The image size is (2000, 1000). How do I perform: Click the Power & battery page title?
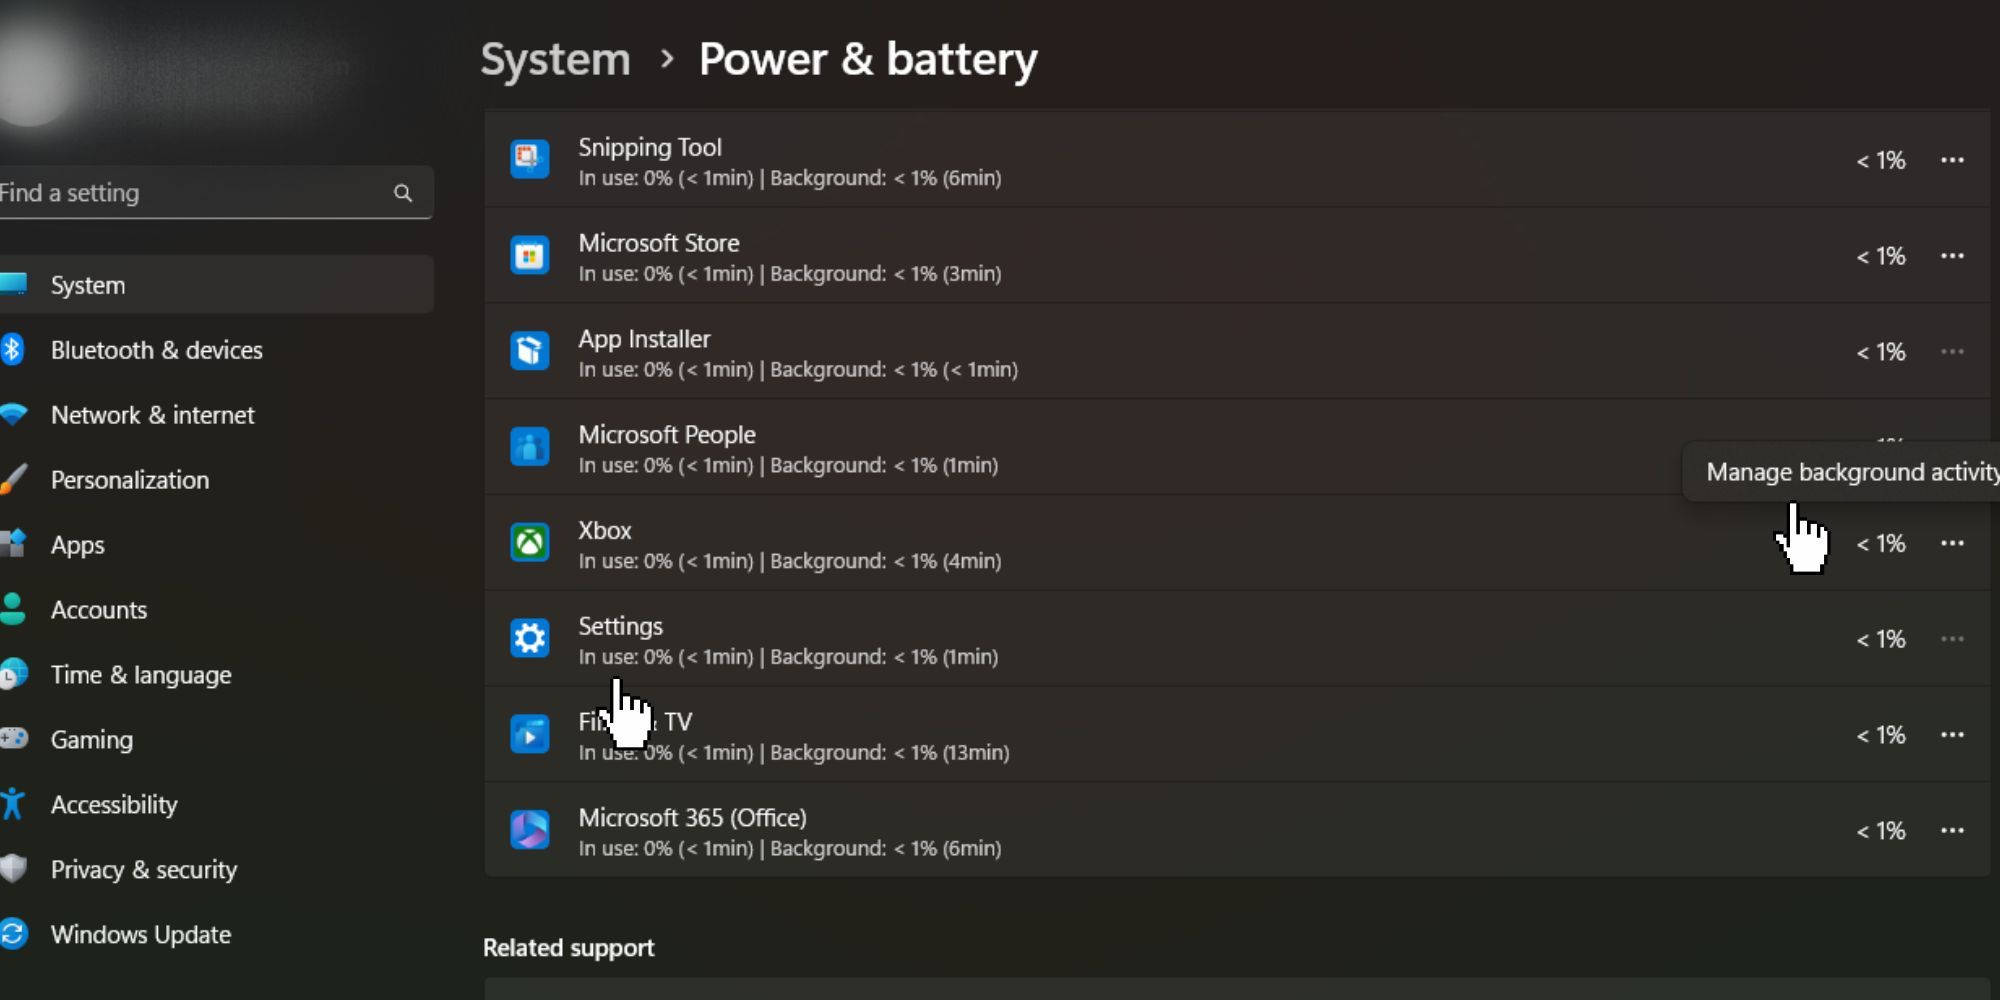coord(868,60)
